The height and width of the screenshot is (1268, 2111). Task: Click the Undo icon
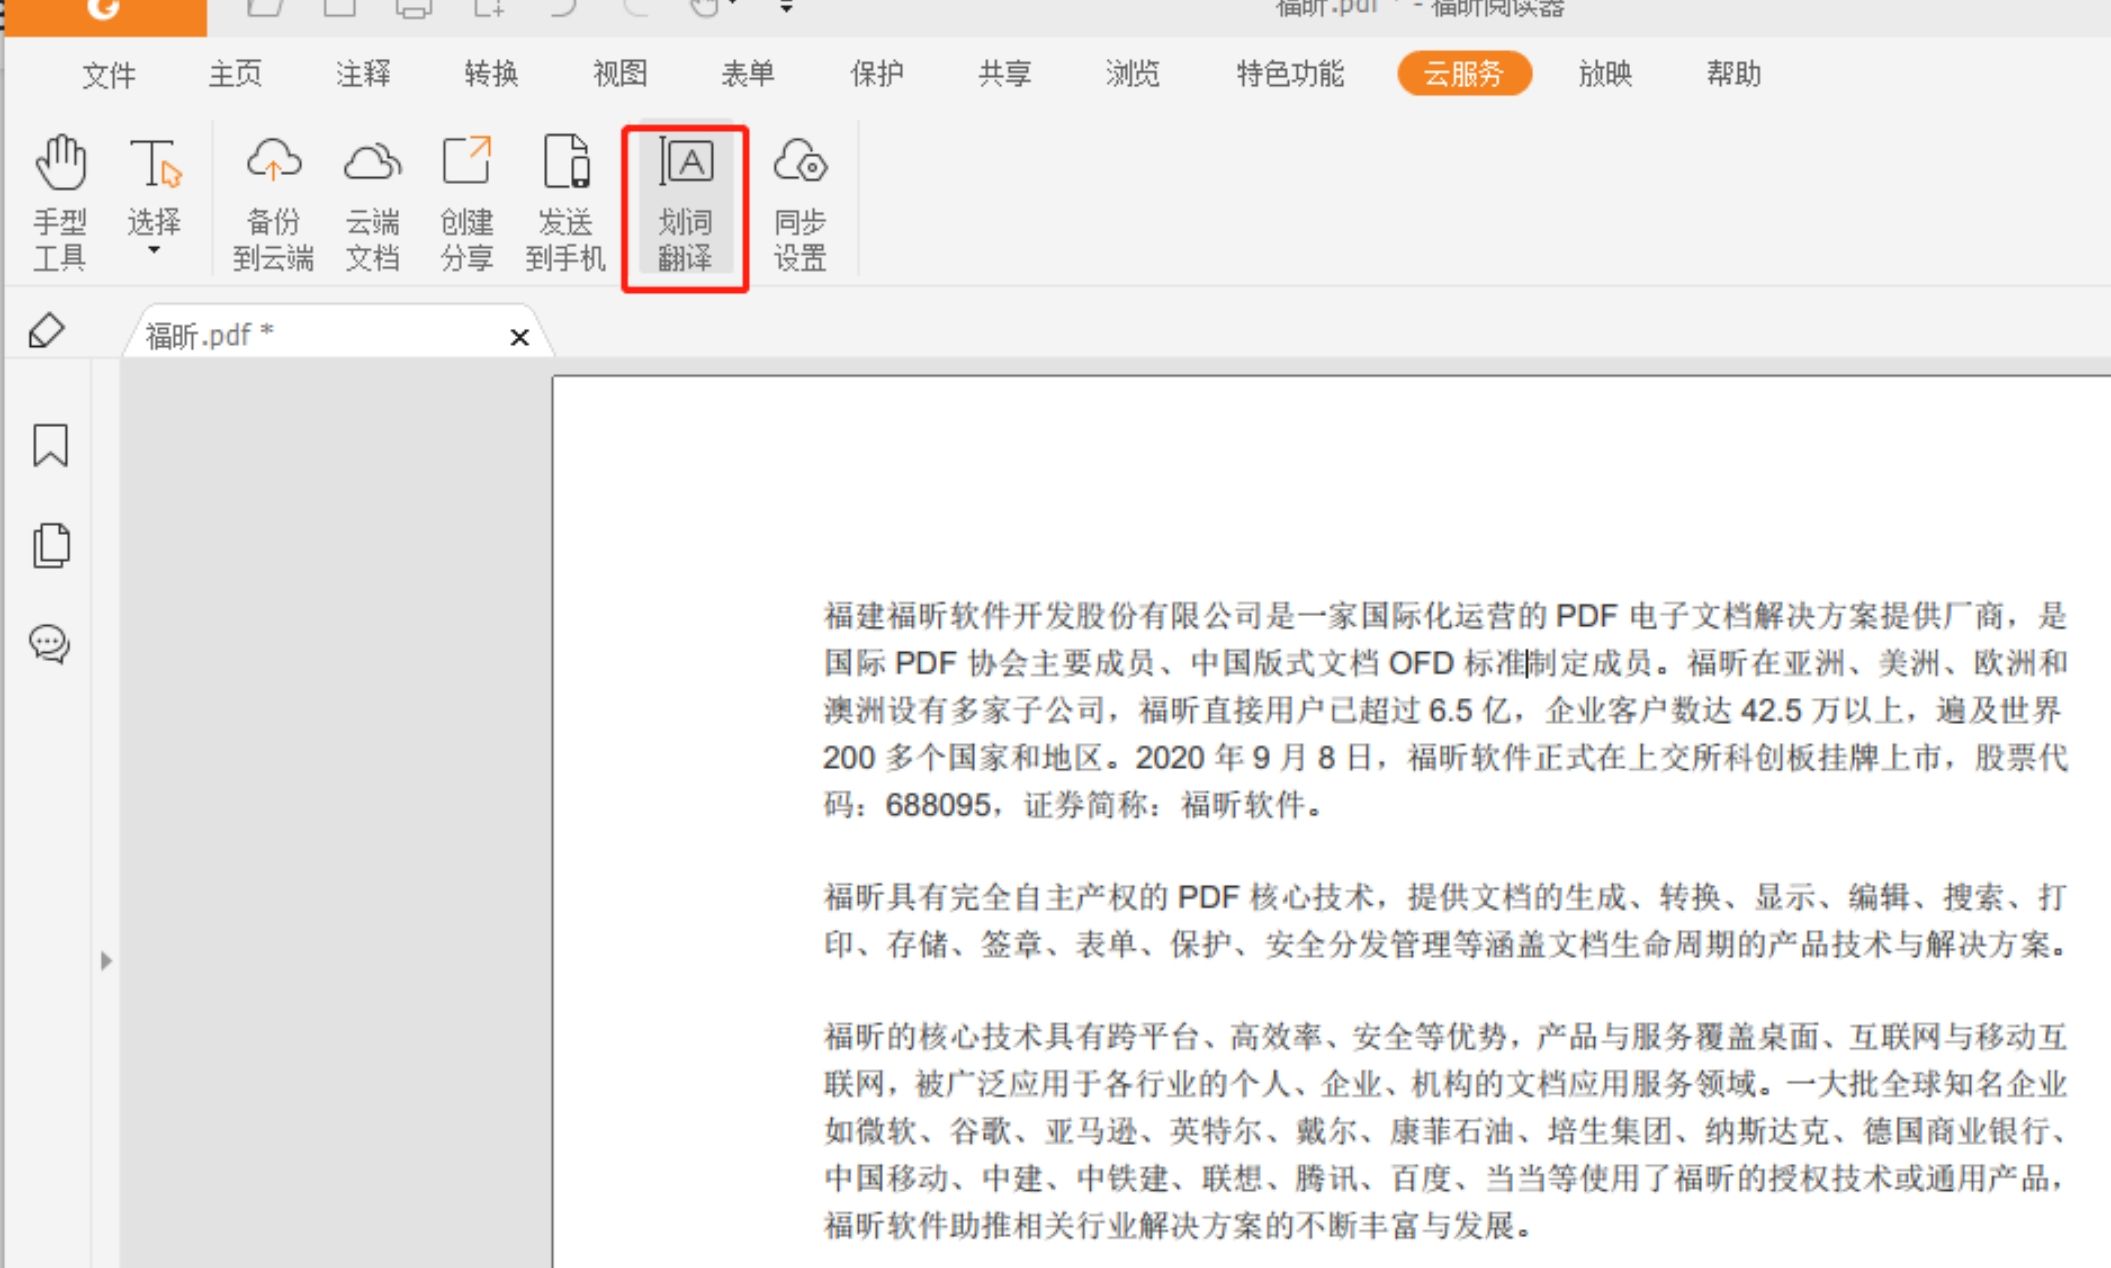[560, 8]
